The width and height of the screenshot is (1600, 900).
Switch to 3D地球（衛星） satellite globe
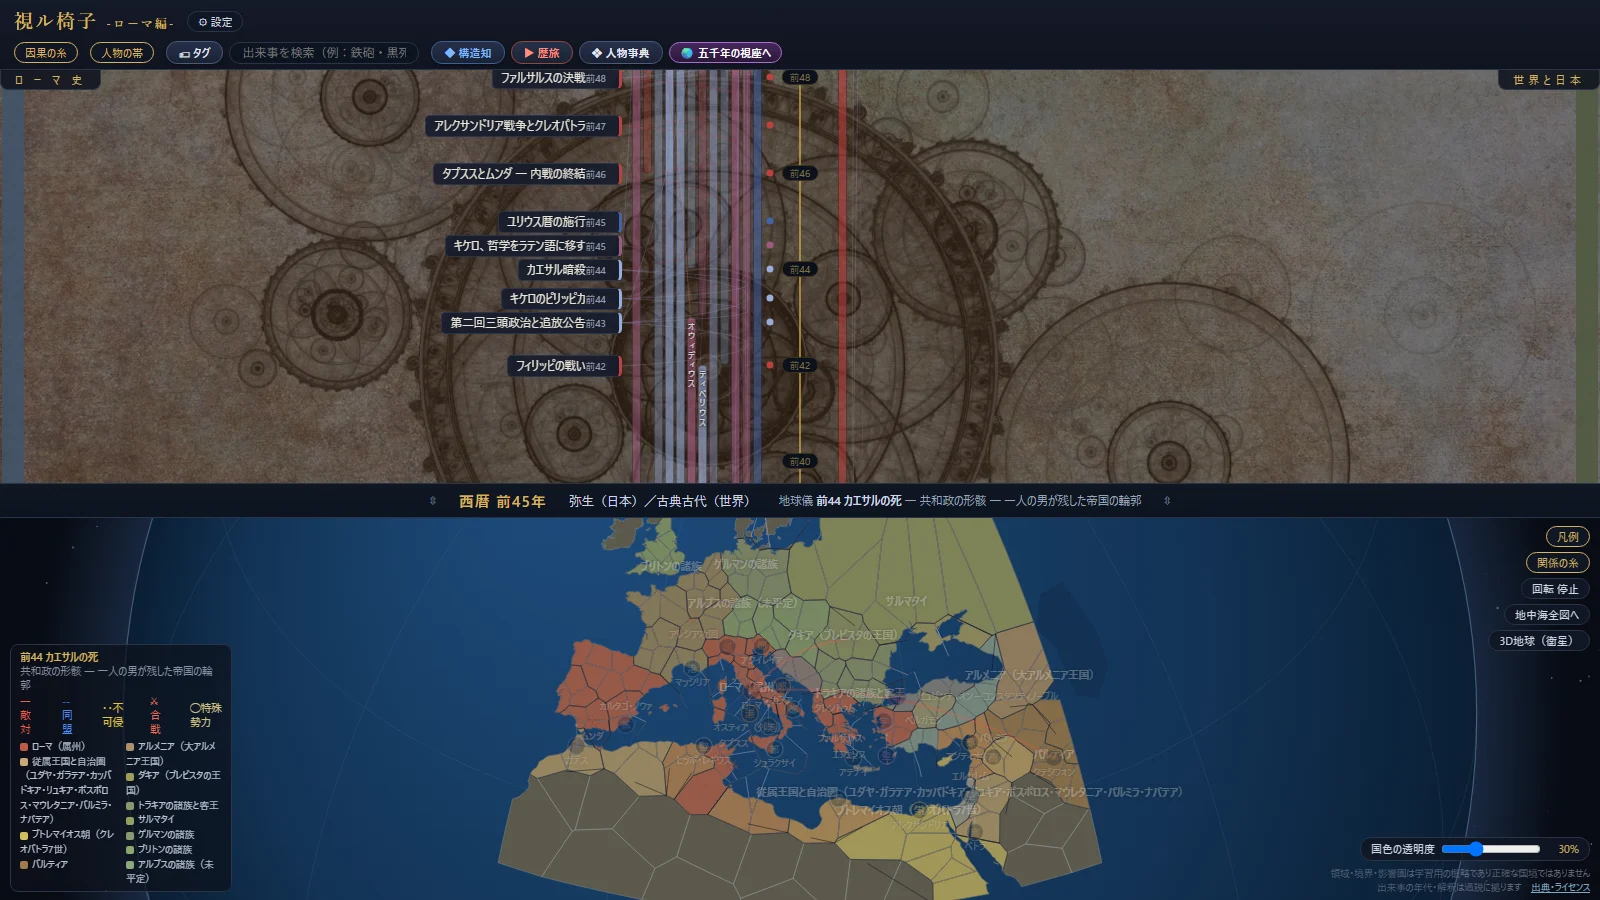(1539, 641)
